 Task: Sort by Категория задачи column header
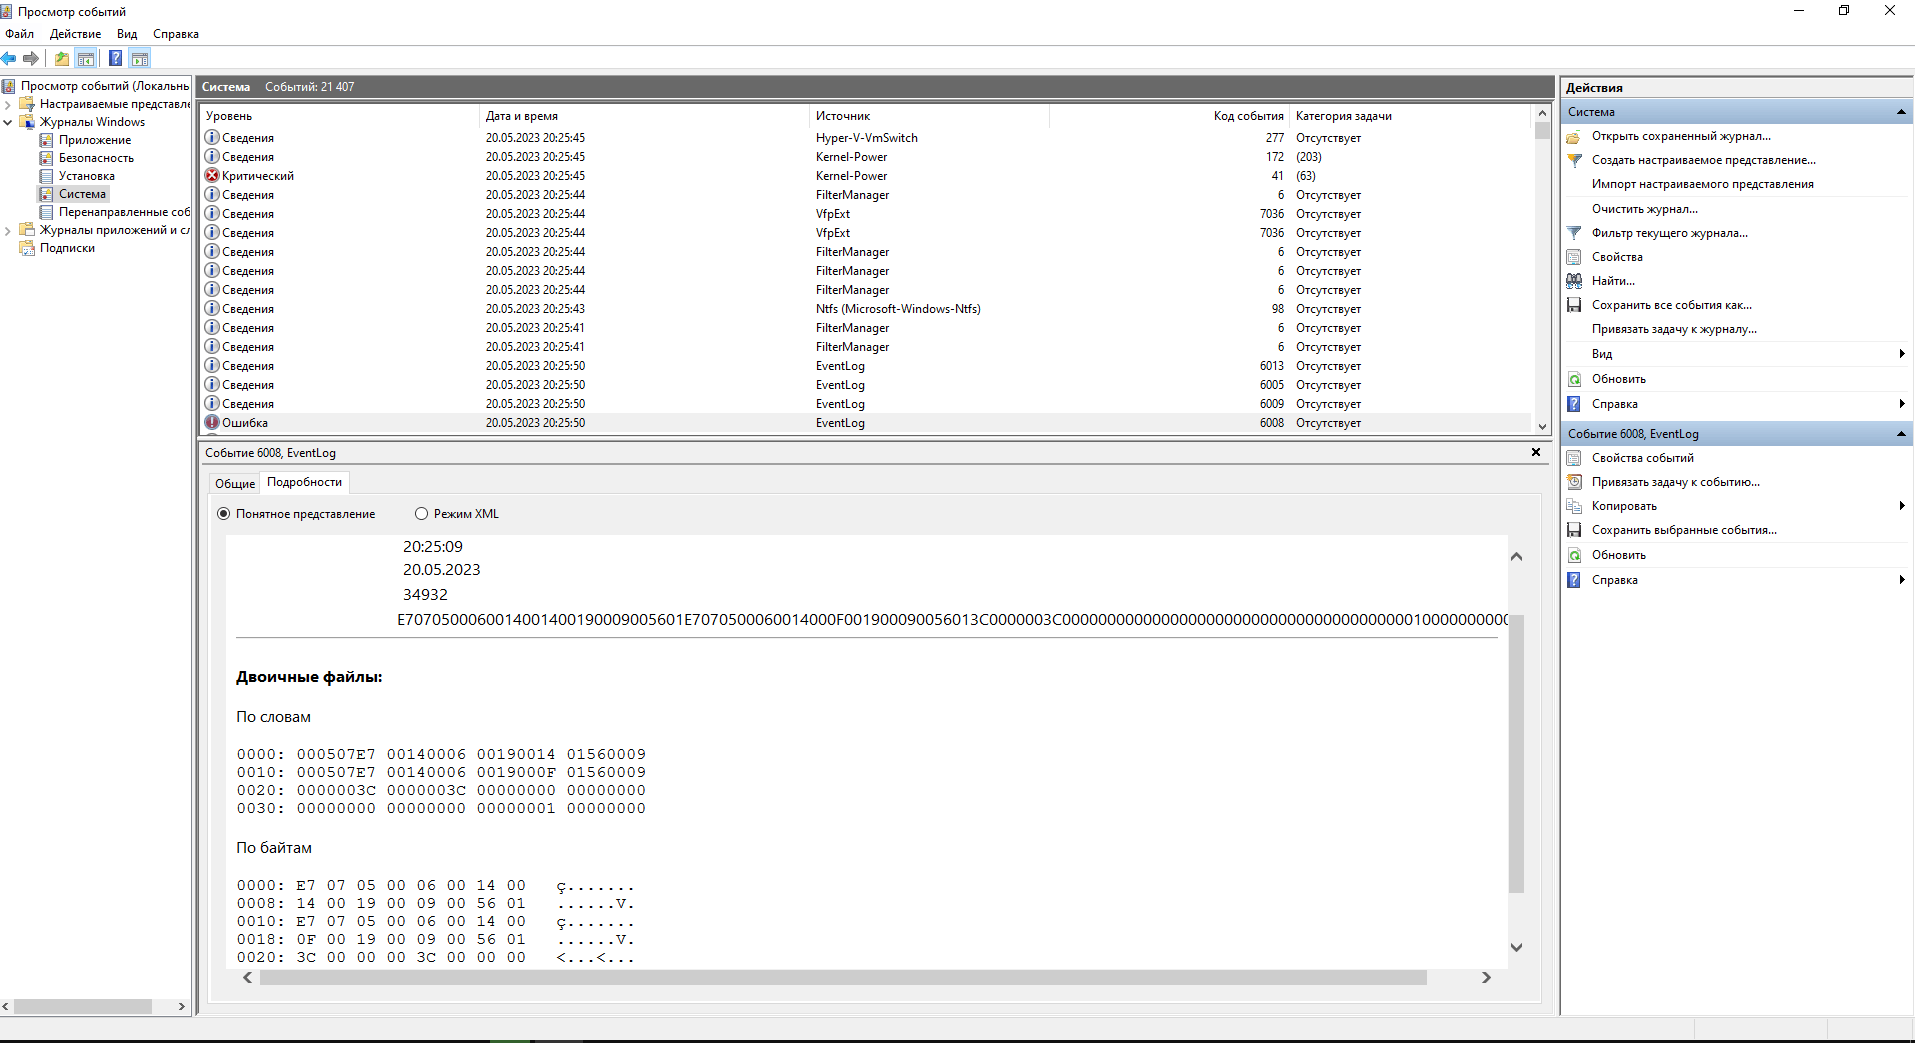pyautogui.click(x=1410, y=116)
